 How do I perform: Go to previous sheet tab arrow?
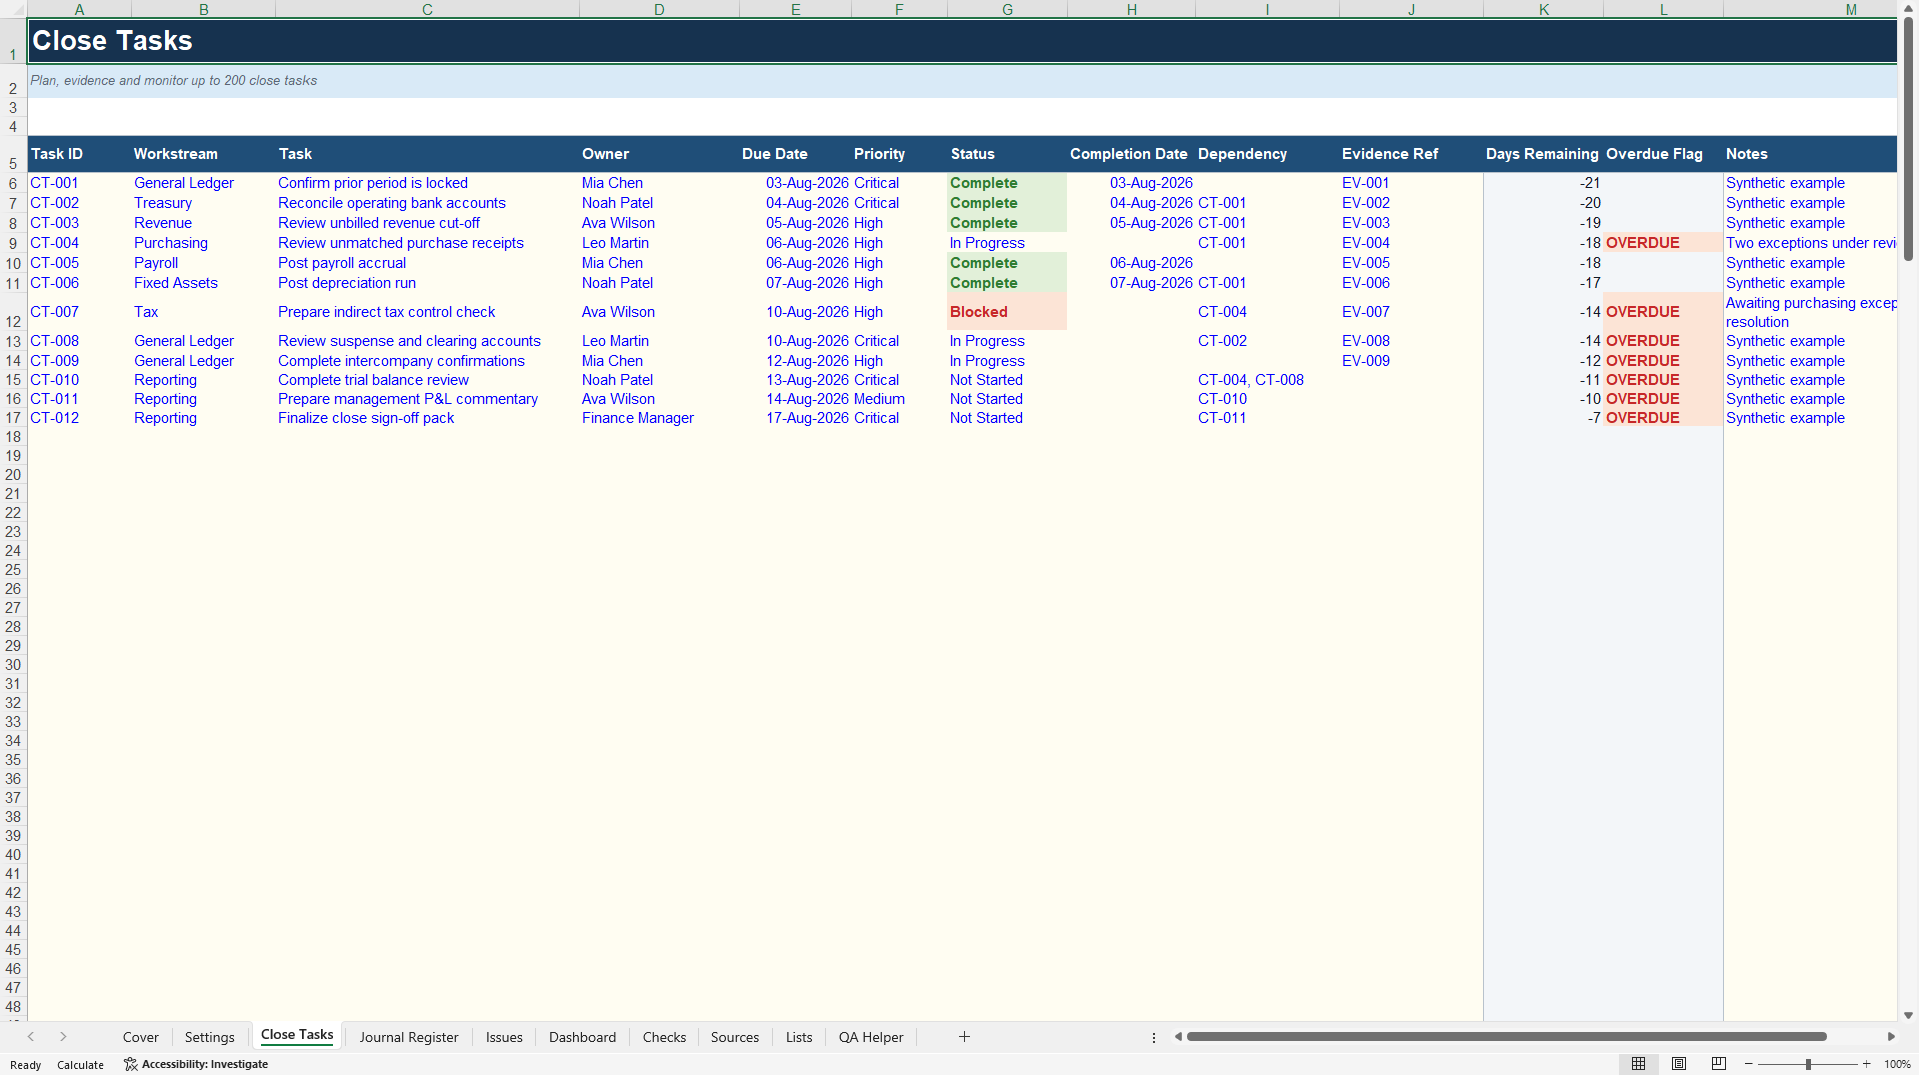coord(31,1037)
